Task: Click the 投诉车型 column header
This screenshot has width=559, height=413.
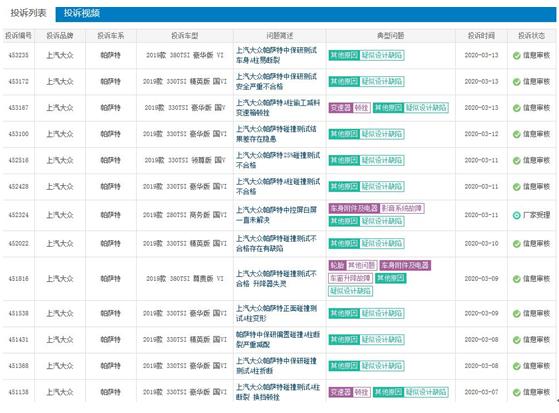Action: [184, 36]
